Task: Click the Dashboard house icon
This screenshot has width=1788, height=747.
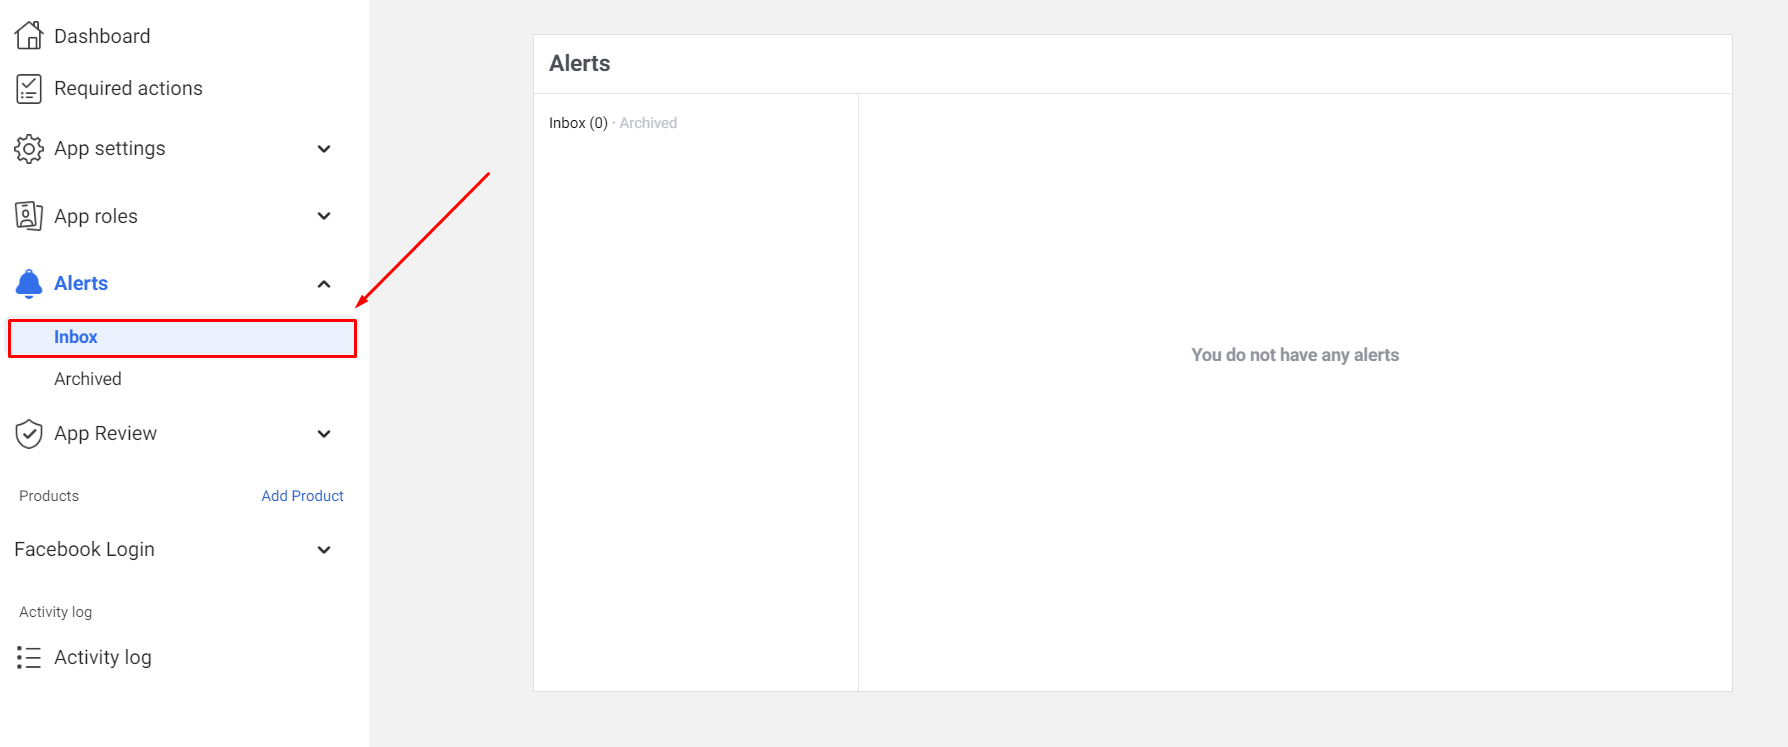Action: tap(29, 36)
